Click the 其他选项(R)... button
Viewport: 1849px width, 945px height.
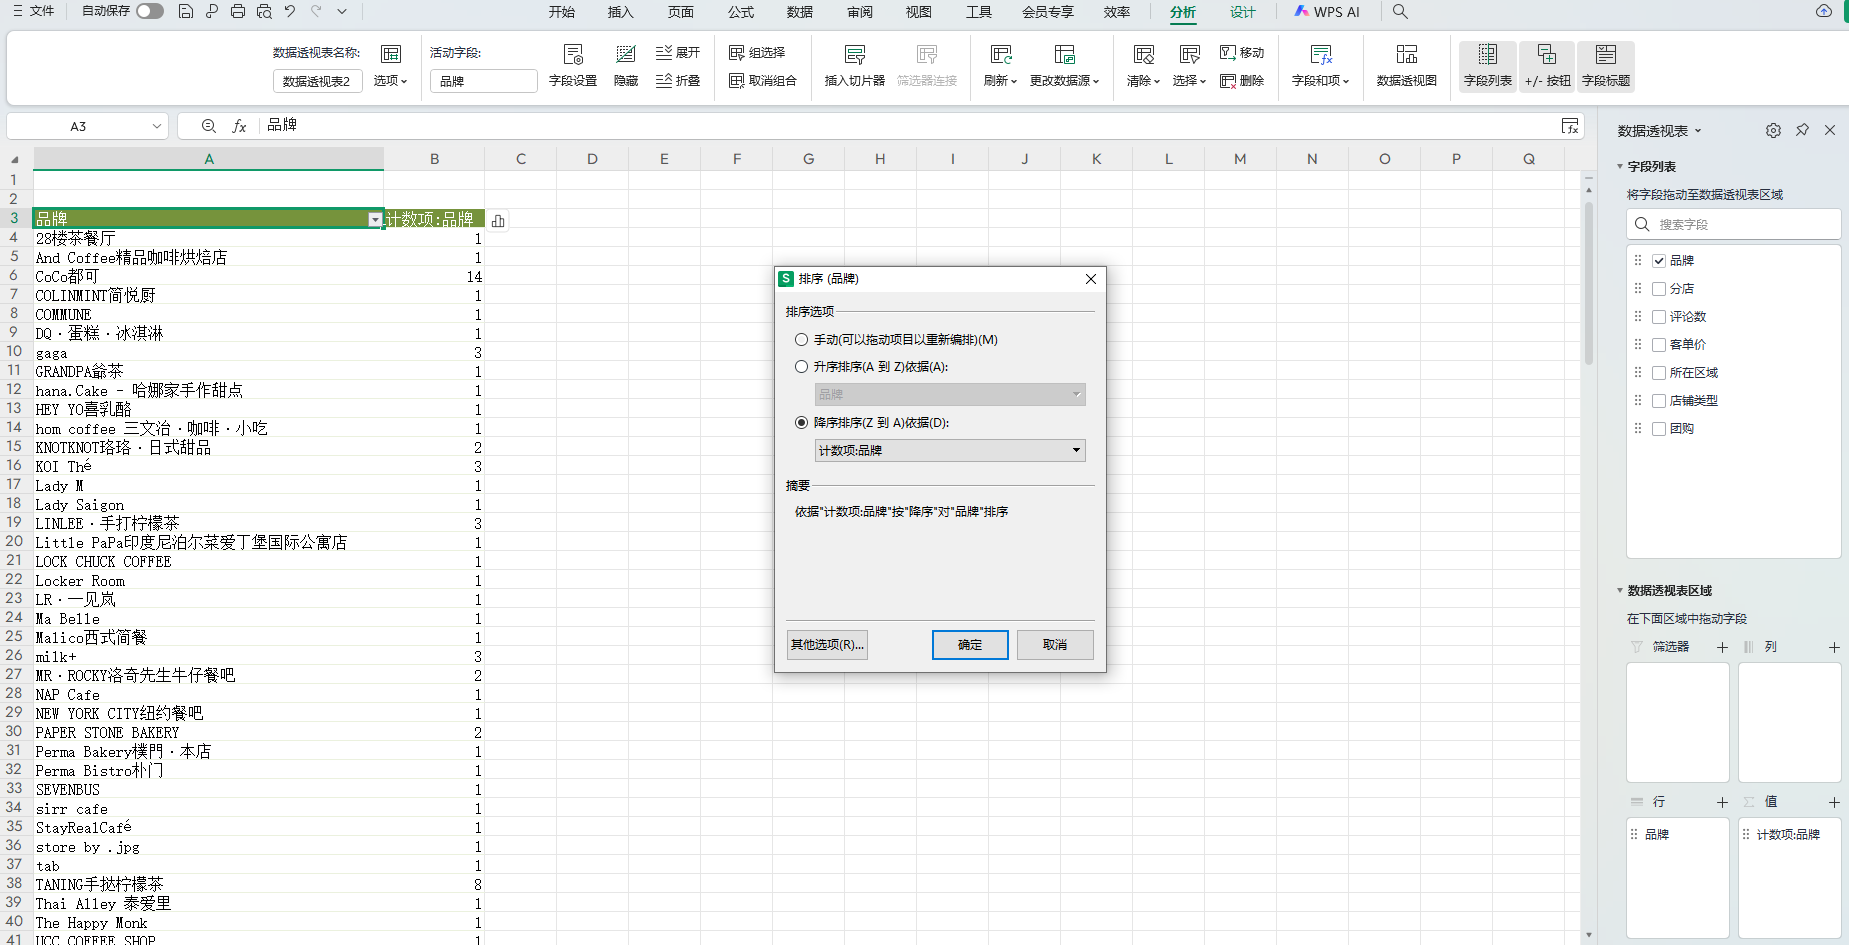(x=827, y=645)
